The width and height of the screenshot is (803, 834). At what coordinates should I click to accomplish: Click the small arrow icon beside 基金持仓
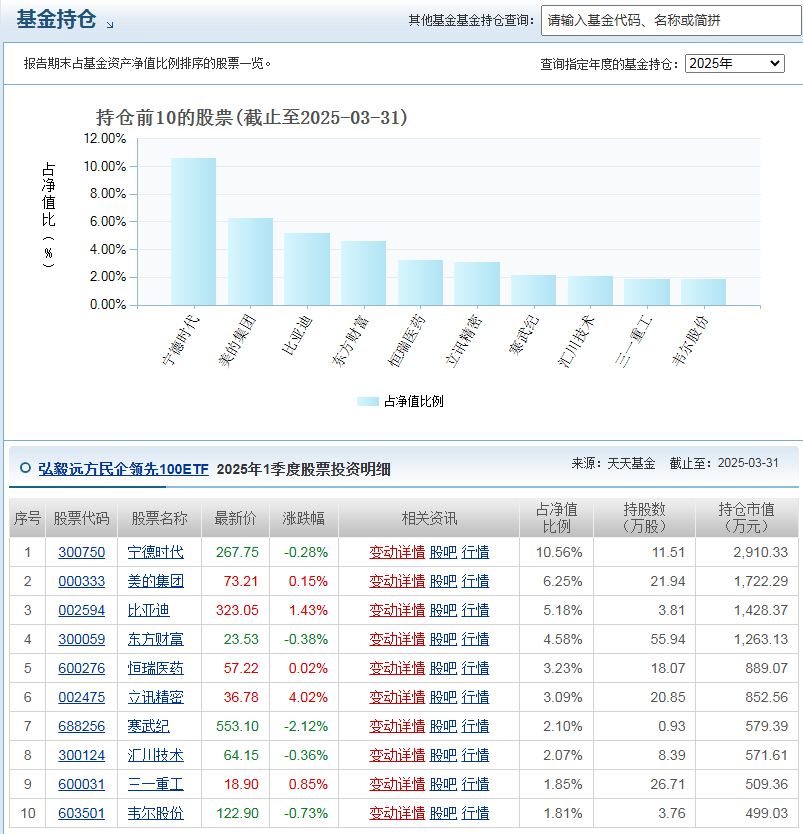click(110, 24)
